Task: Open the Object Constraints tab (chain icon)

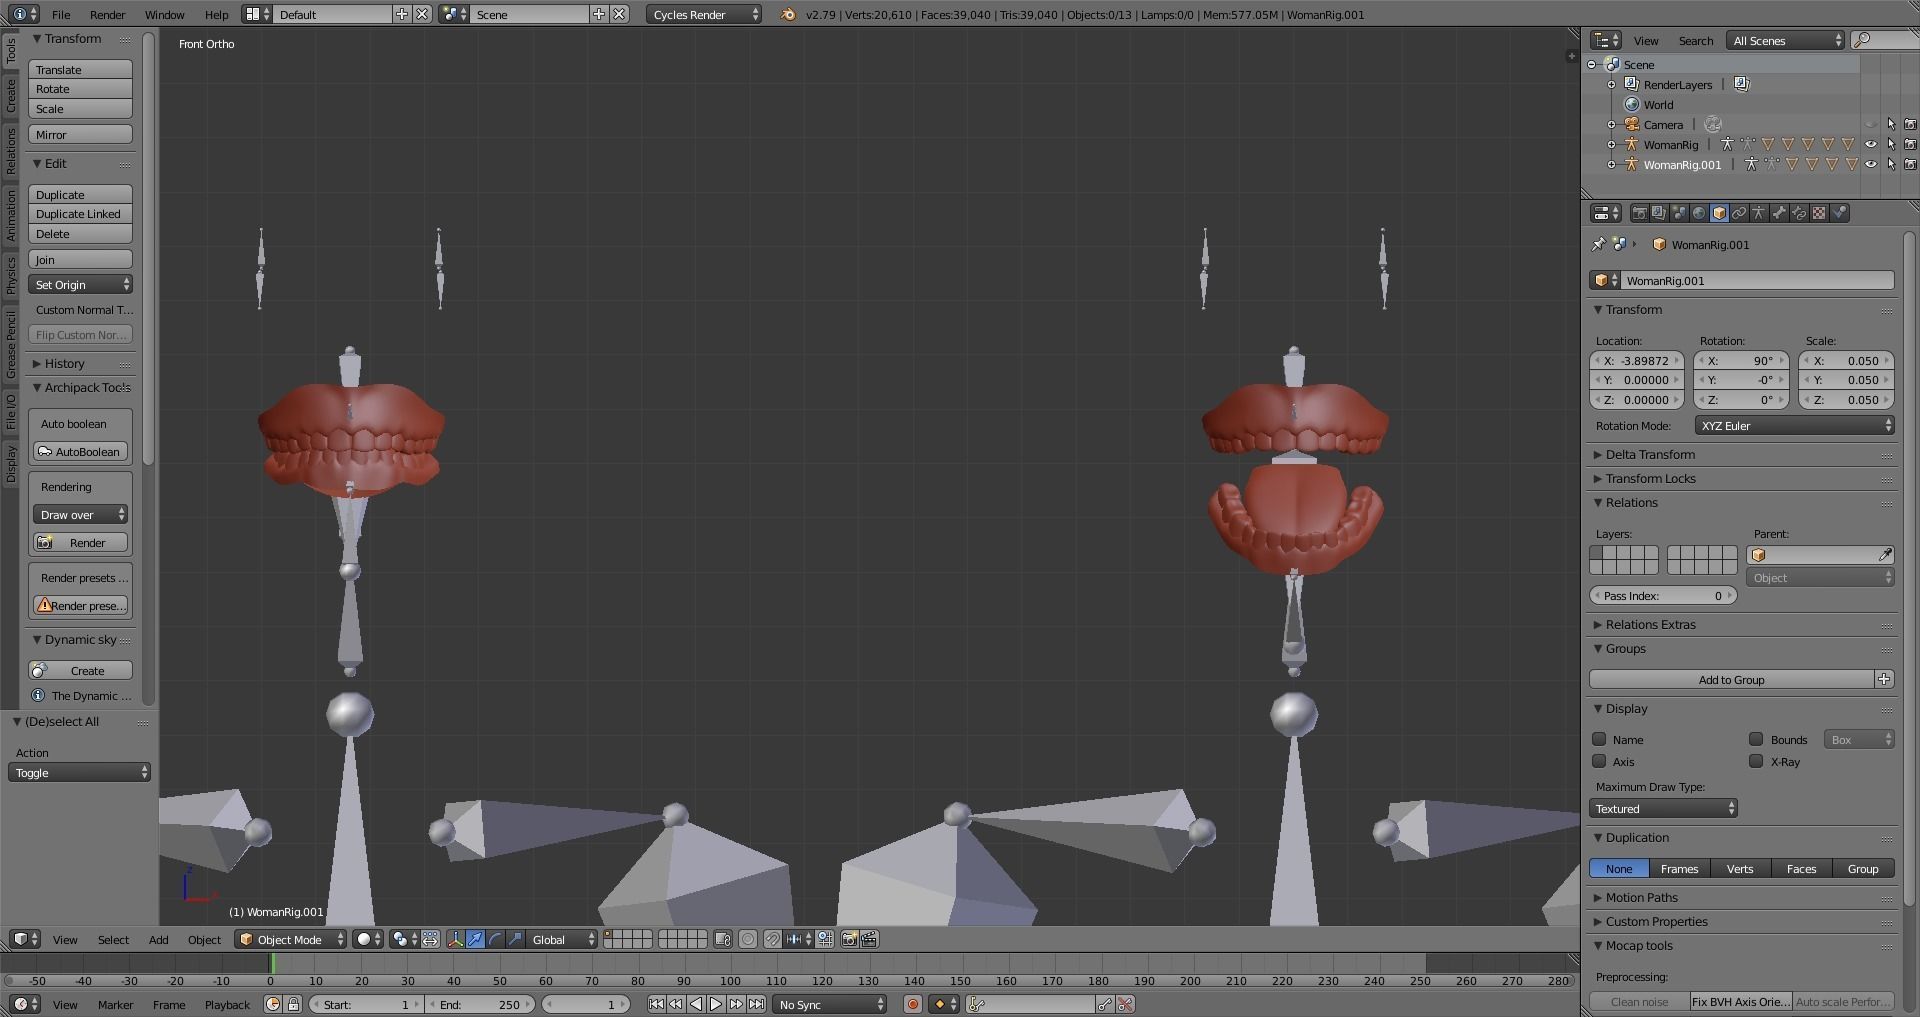Action: pos(1739,213)
